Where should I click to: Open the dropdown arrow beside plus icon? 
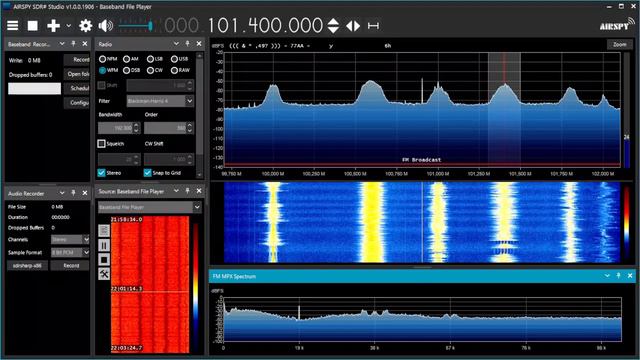coord(69,26)
